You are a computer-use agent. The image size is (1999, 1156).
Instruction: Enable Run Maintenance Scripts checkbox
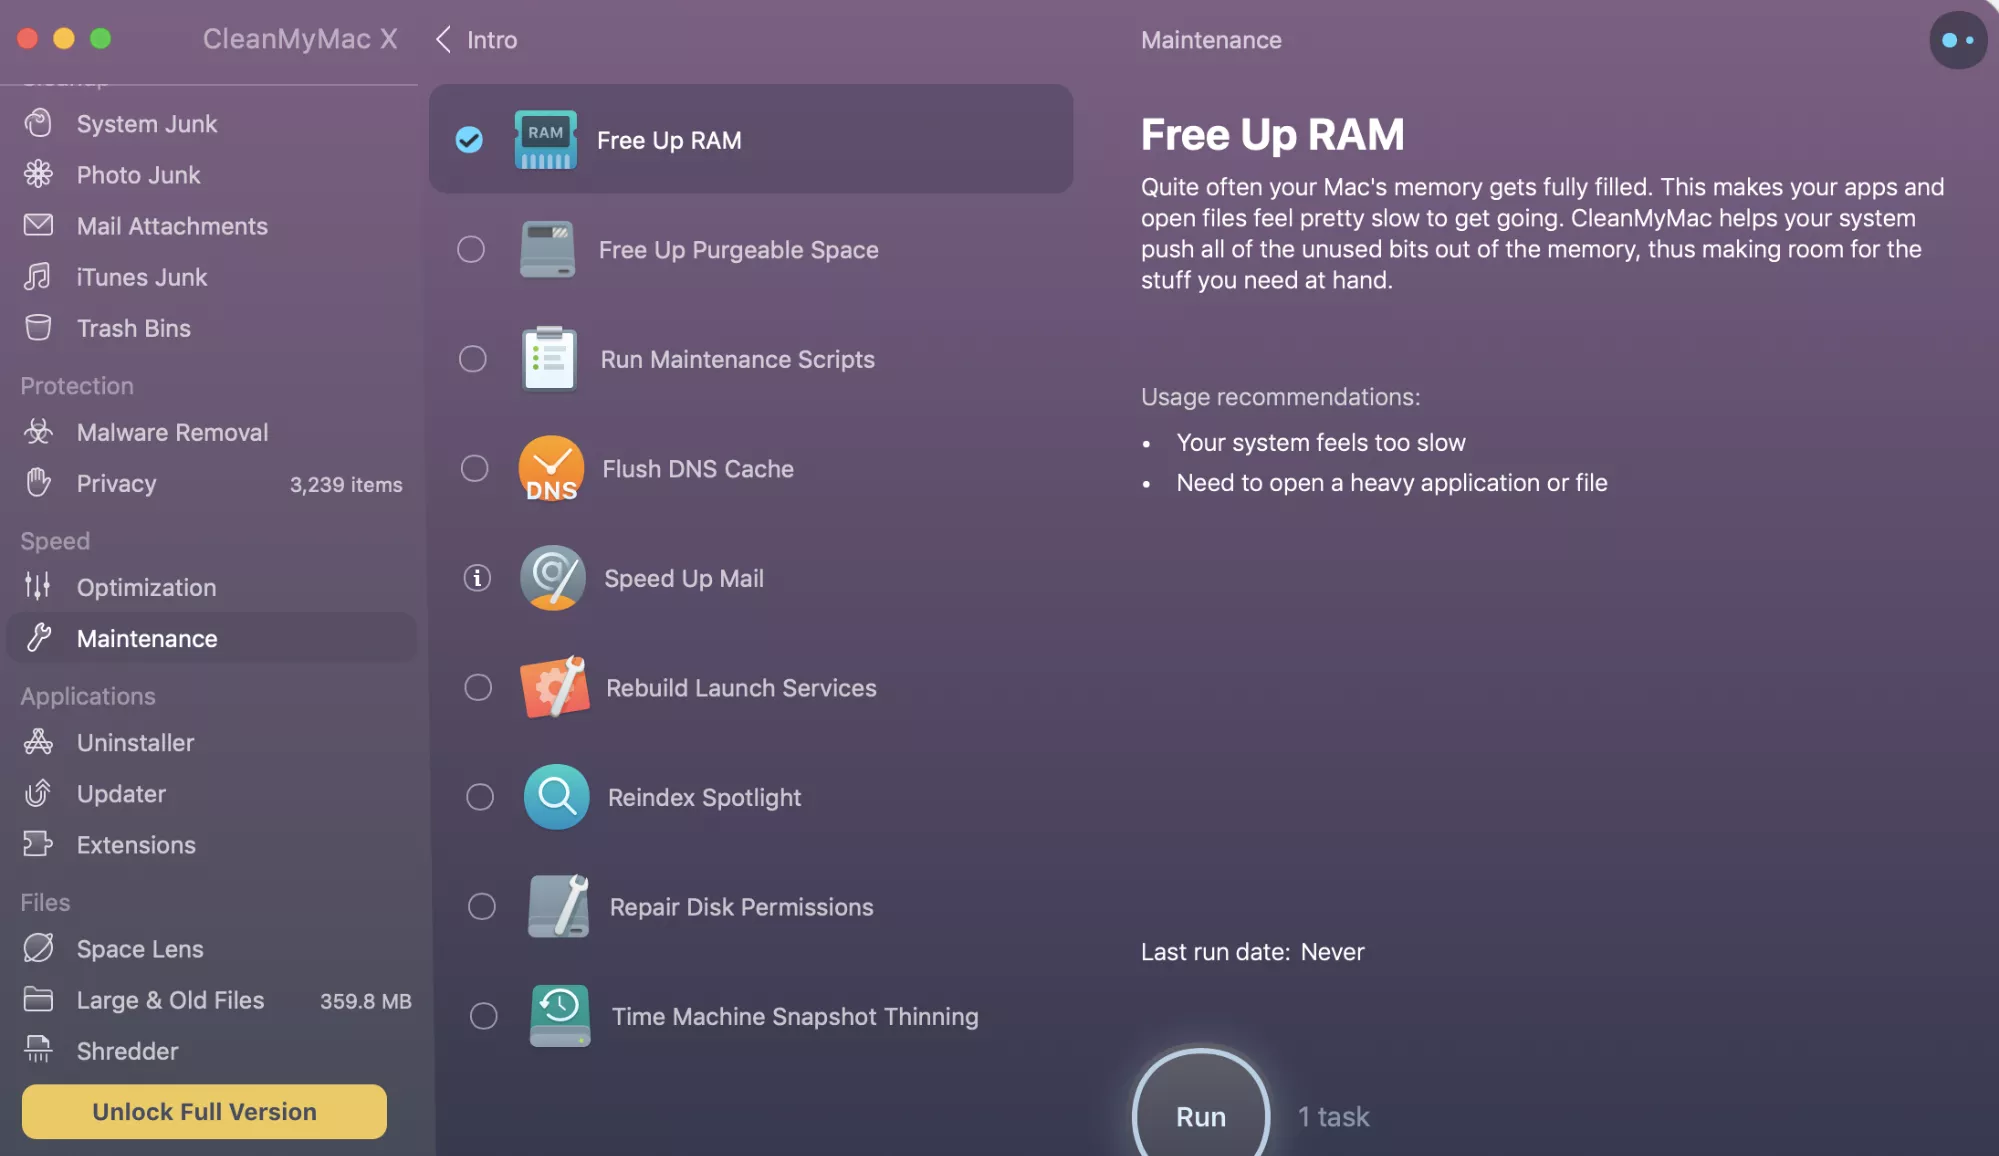point(473,358)
